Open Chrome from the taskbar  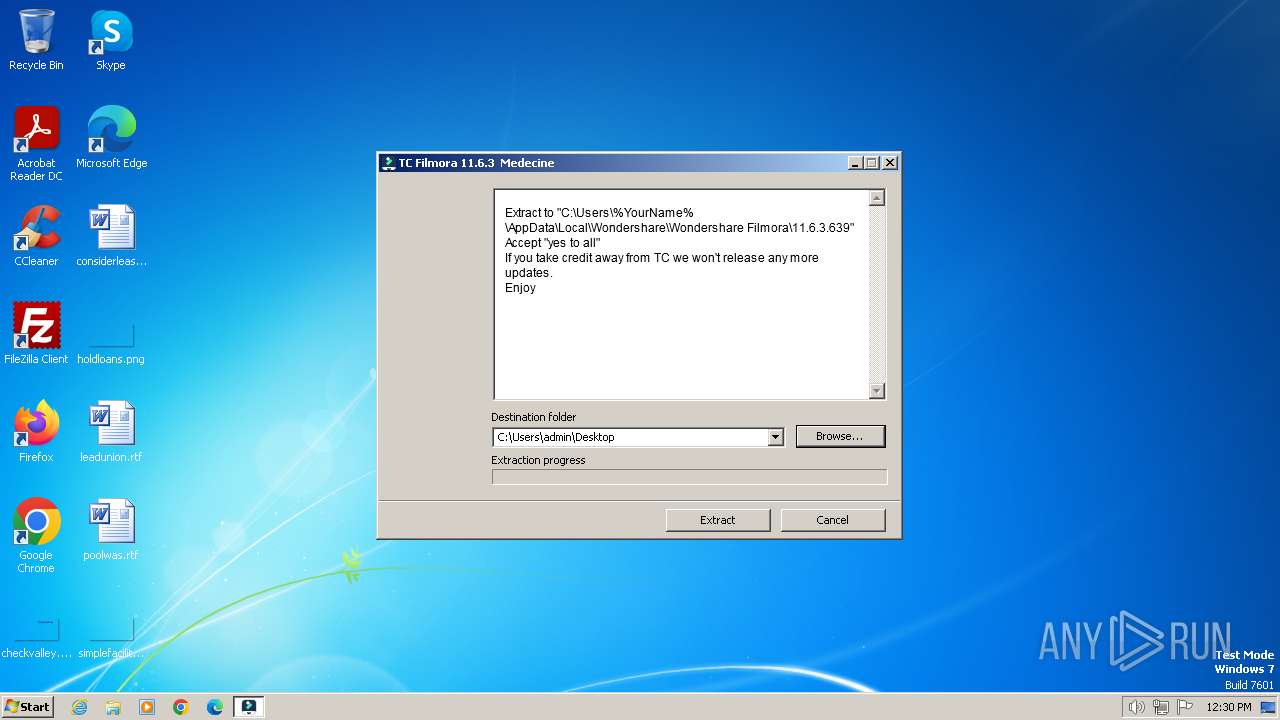181,707
